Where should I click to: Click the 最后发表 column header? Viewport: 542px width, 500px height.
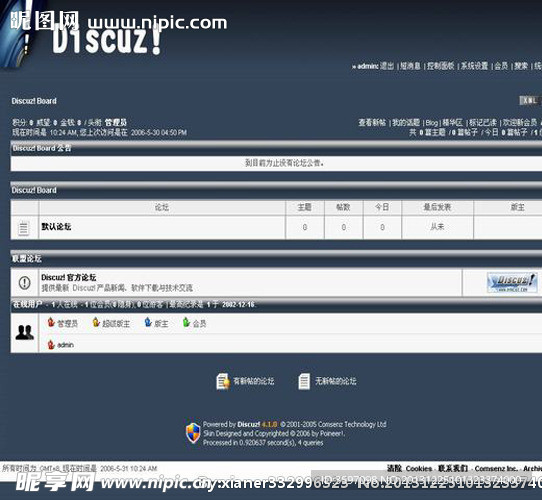click(x=437, y=207)
